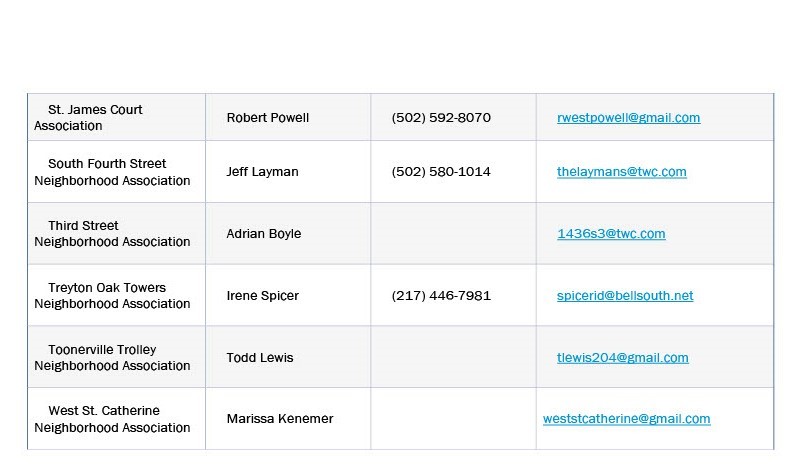Open the 1436s3@twc.com email link
The height and width of the screenshot is (466, 785).
611,234
